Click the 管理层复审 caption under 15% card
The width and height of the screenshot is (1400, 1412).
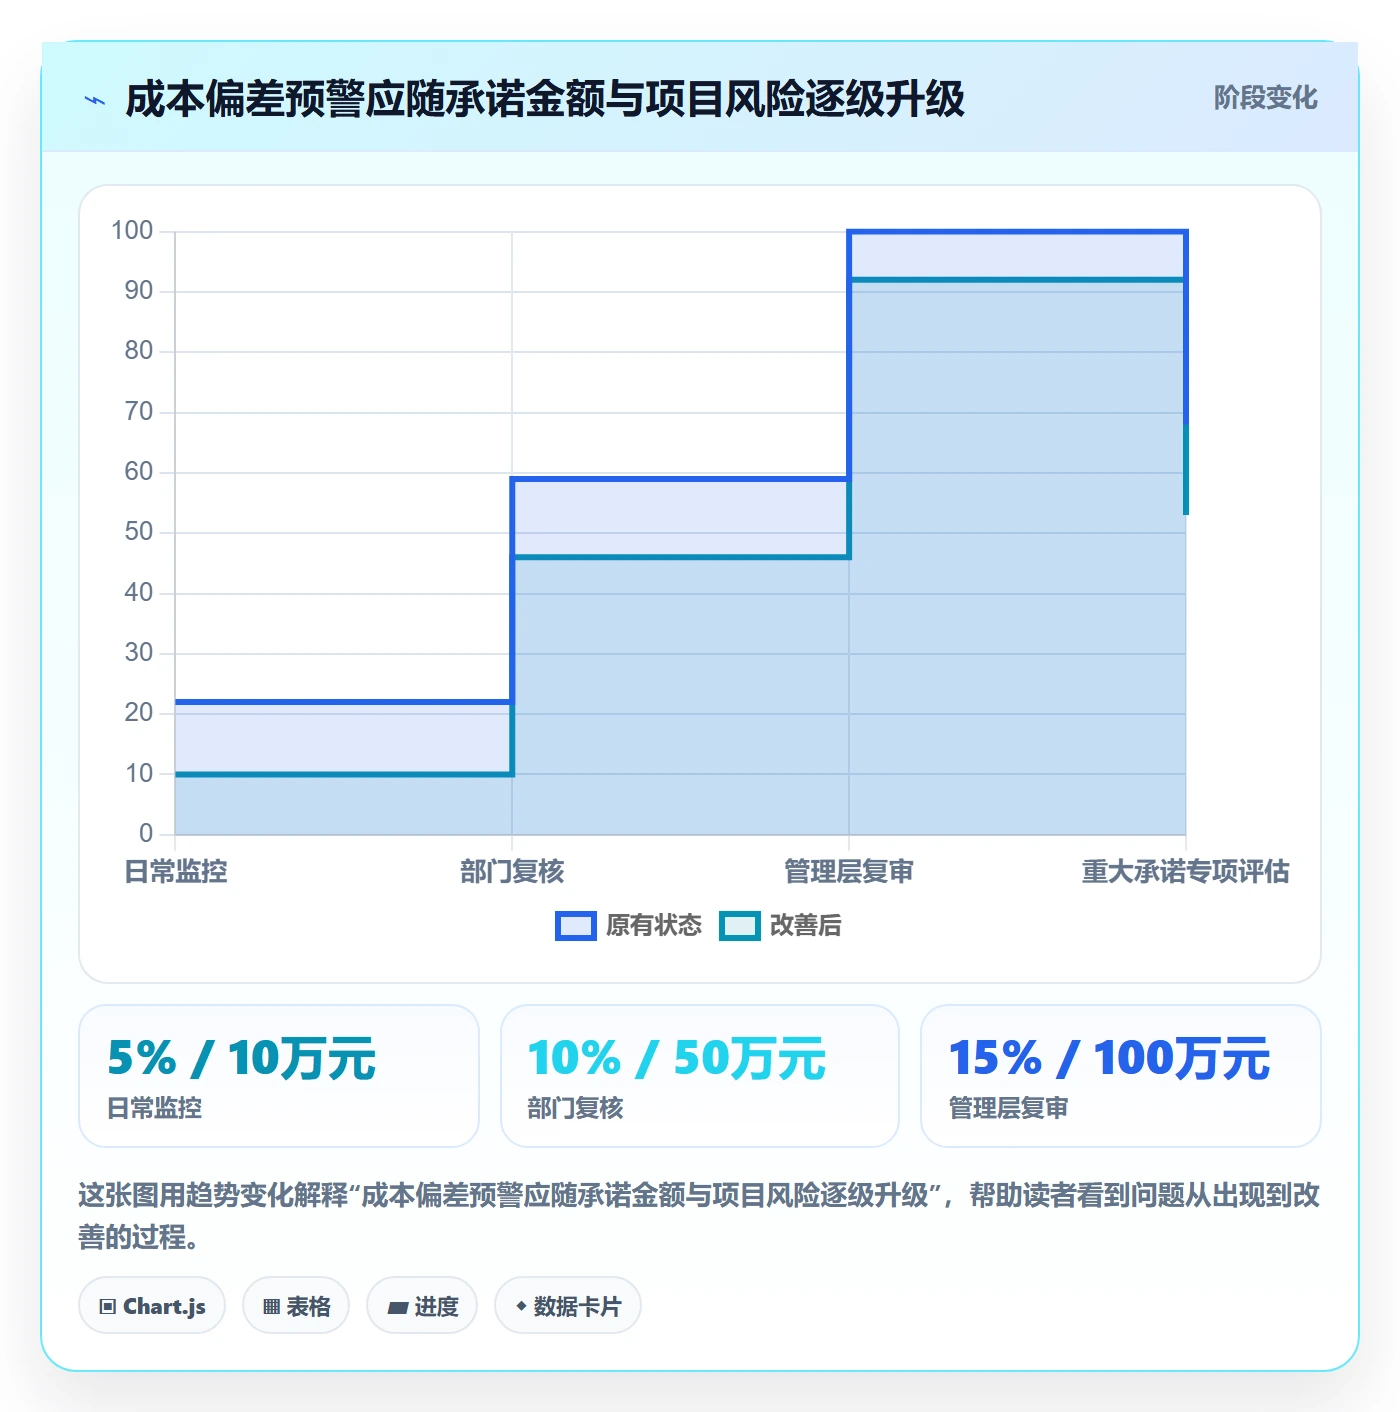click(1009, 1108)
